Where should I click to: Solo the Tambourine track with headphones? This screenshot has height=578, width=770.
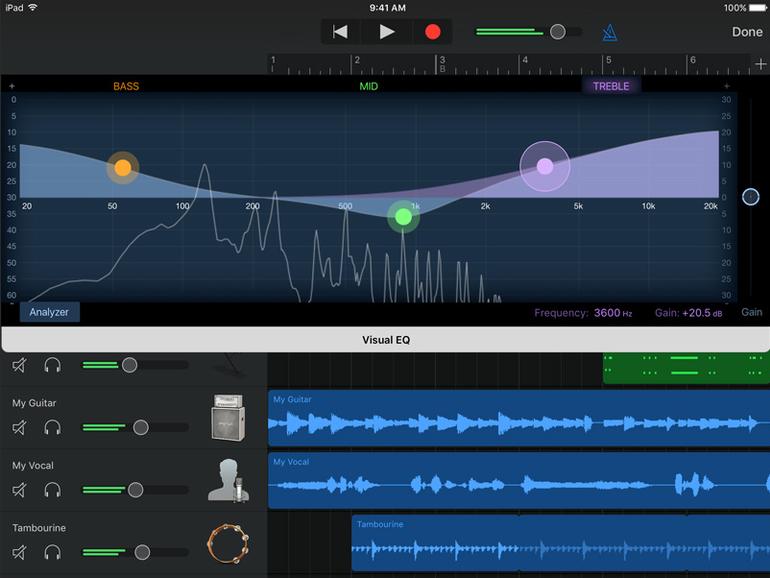coord(52,552)
